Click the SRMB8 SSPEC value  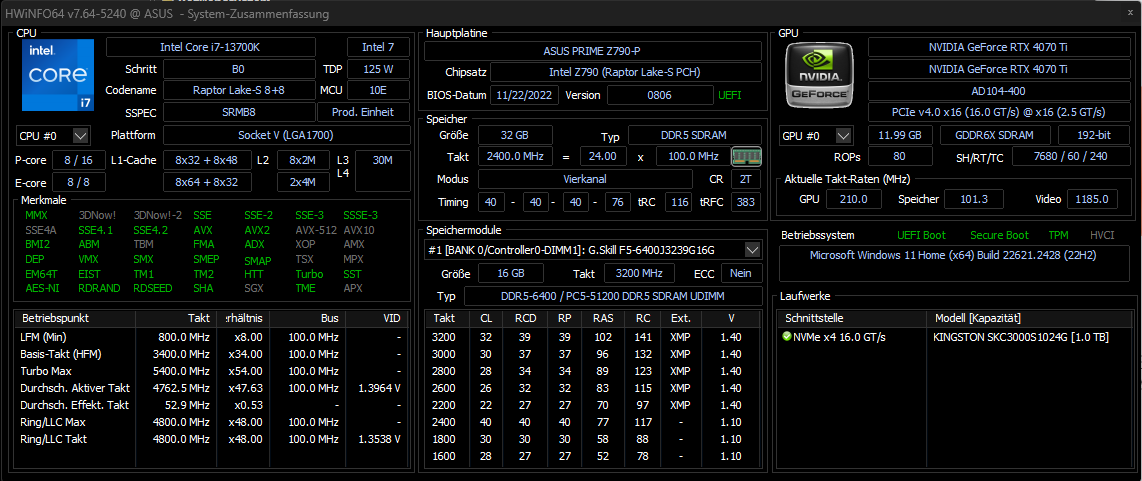click(x=239, y=113)
